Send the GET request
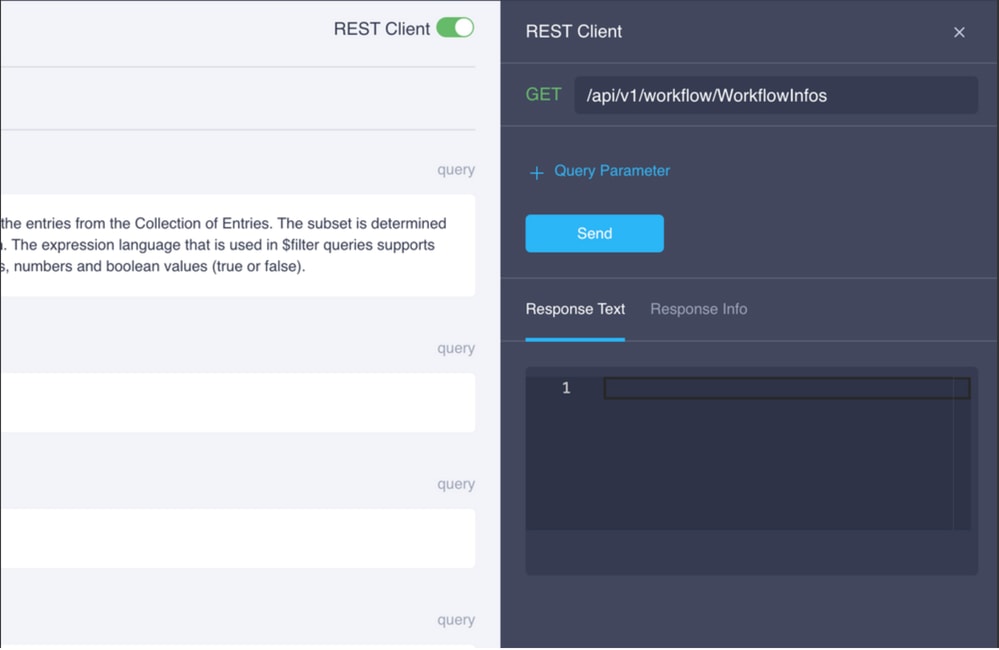999x650 pixels. (594, 233)
